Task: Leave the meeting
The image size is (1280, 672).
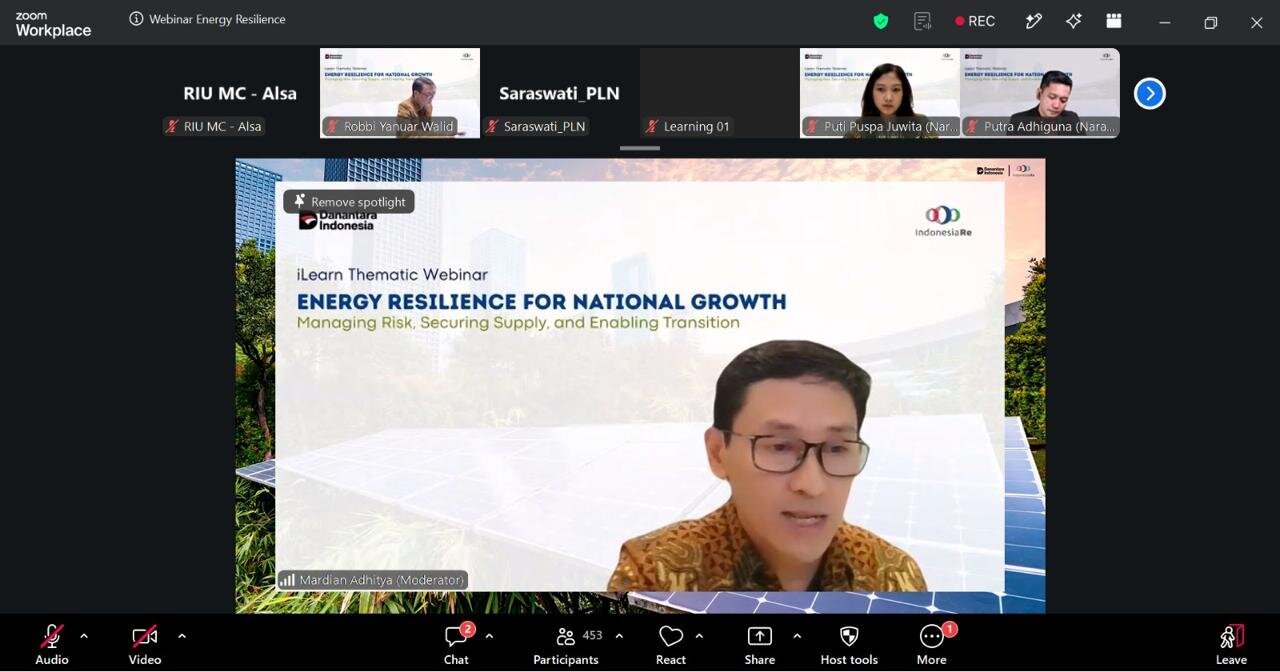Action: (x=1231, y=644)
